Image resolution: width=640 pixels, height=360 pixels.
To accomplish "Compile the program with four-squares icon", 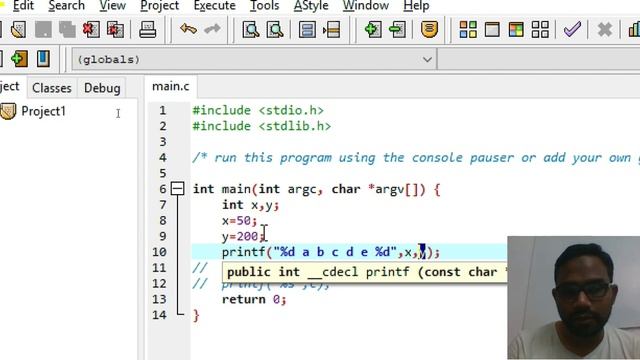I will [468, 29].
